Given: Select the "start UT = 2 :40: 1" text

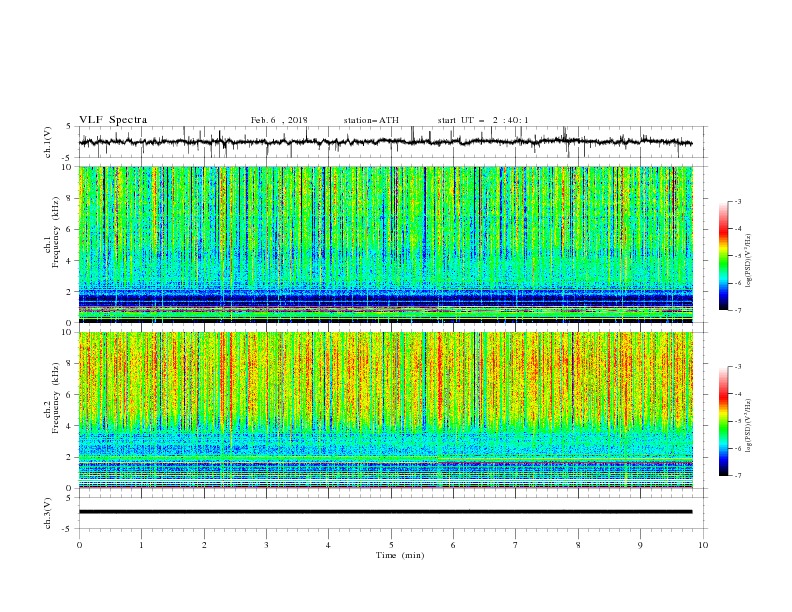Looking at the screenshot, I should pos(483,120).
